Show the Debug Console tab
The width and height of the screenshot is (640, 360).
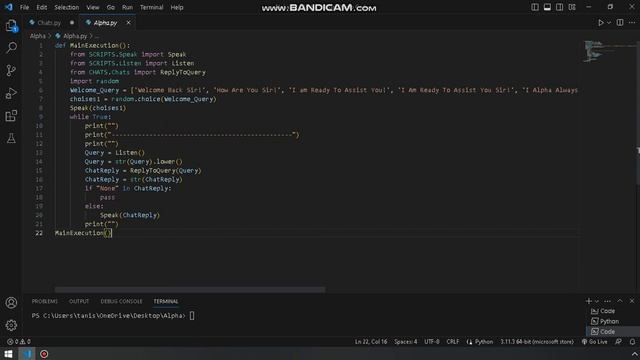click(x=121, y=301)
